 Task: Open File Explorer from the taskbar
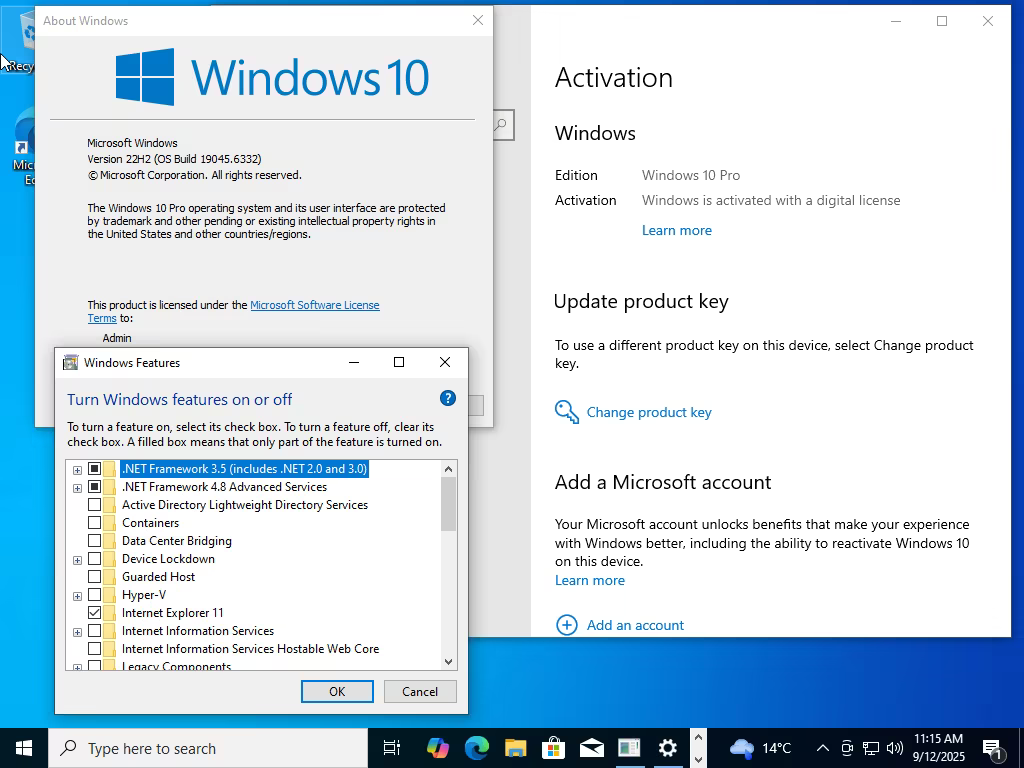(x=515, y=748)
